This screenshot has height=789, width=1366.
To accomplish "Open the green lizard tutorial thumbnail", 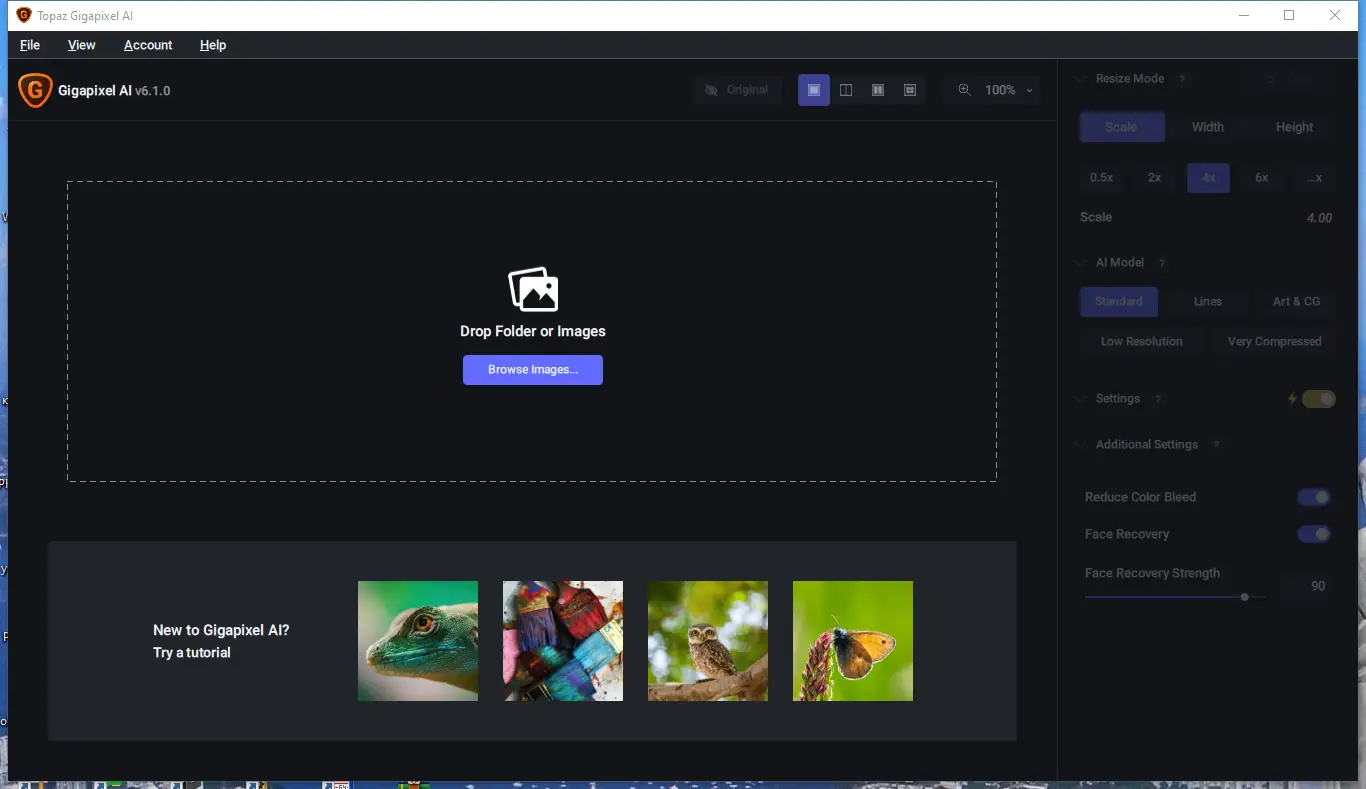I will (418, 641).
